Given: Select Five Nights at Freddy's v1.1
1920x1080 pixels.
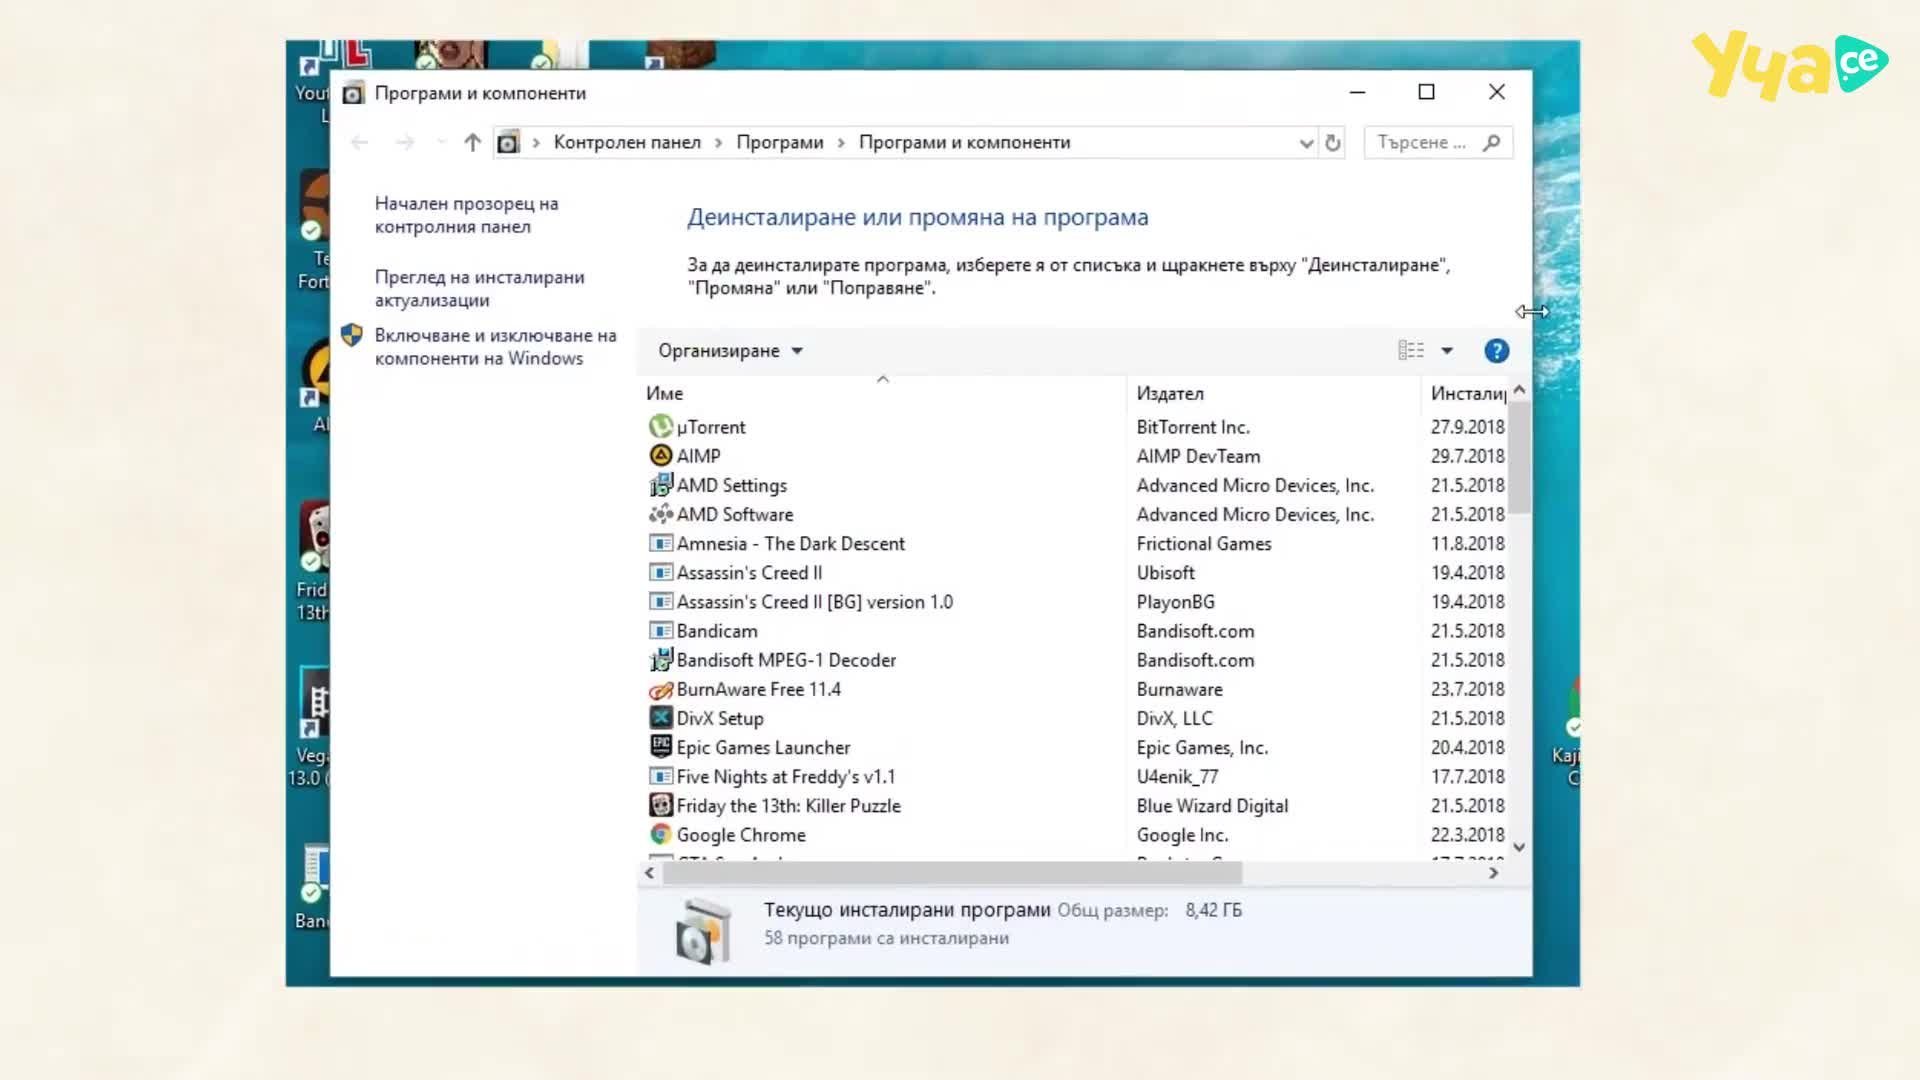Looking at the screenshot, I should coord(786,776).
